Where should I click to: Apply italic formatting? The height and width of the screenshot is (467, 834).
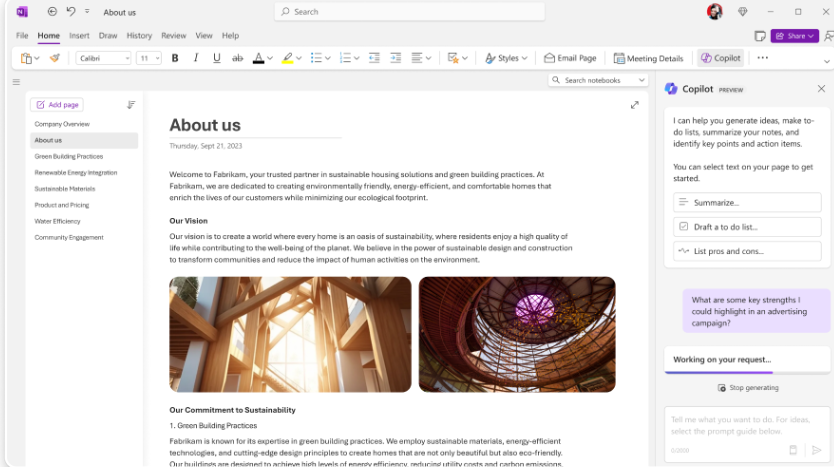tap(196, 58)
